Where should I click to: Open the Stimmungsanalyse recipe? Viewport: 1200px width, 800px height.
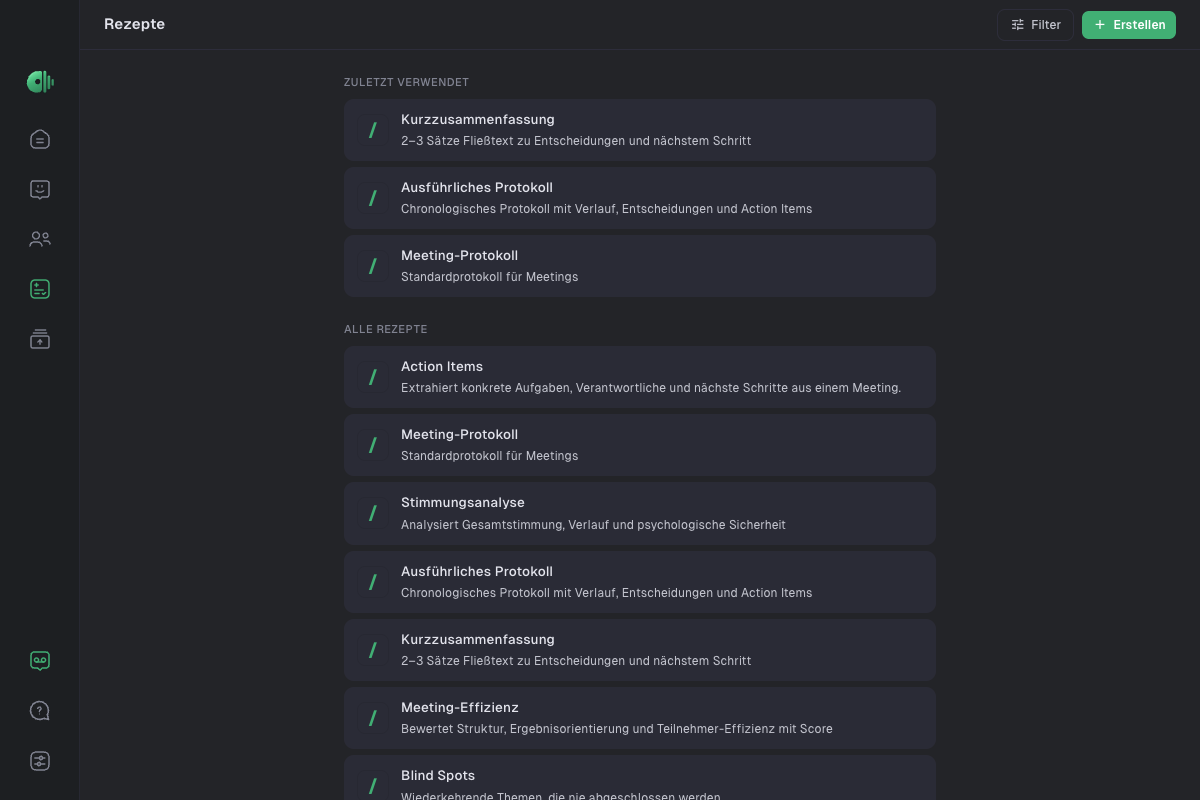640,513
